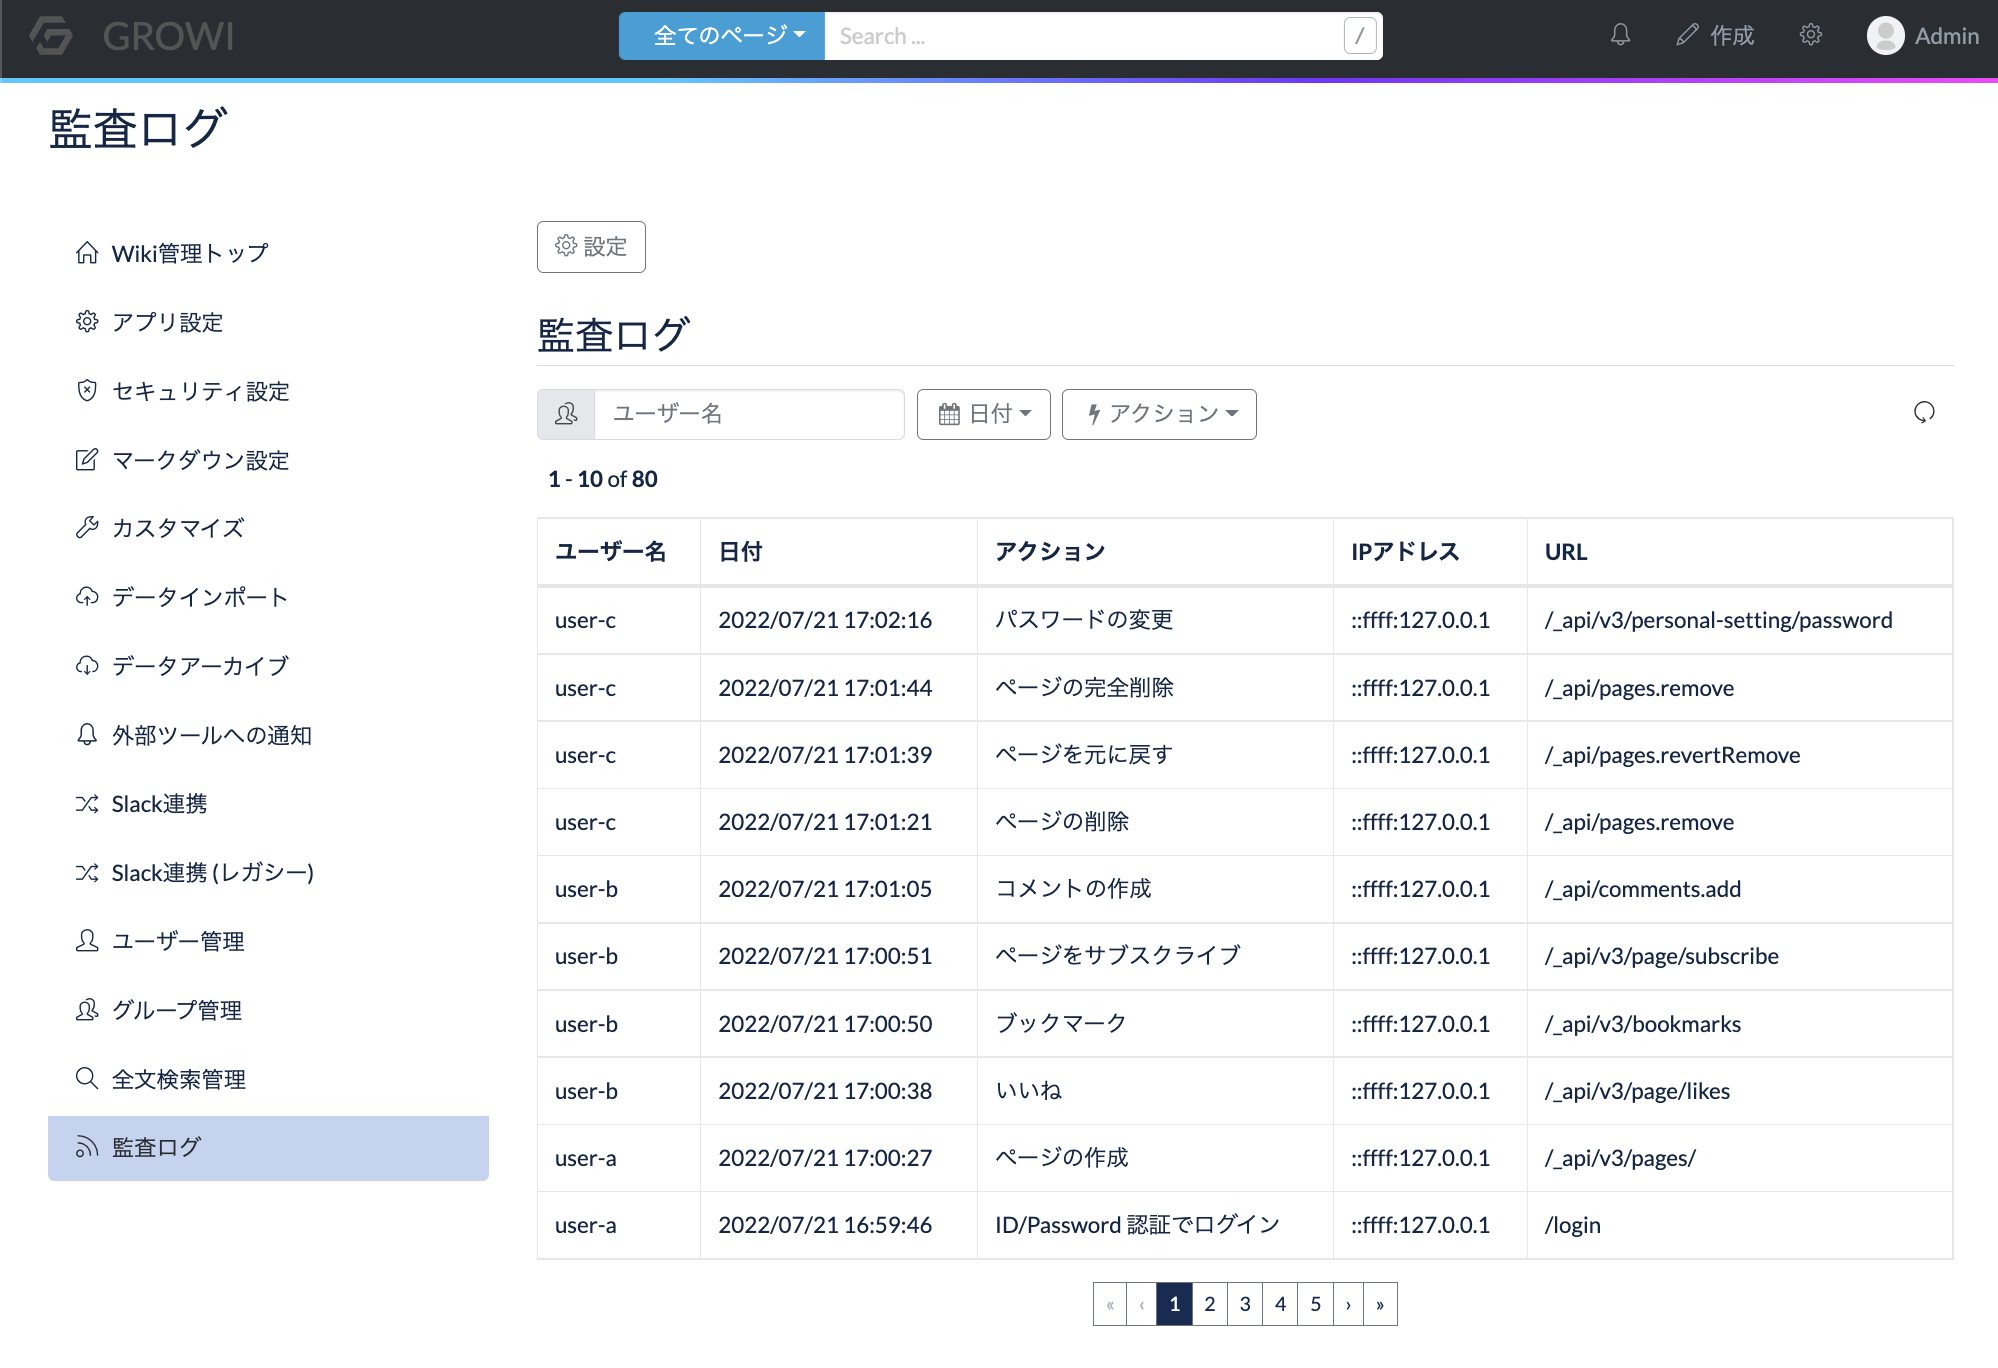Viewport: 1998px width, 1368px height.
Task: Open the アクション filter dropdown
Action: click(x=1159, y=414)
